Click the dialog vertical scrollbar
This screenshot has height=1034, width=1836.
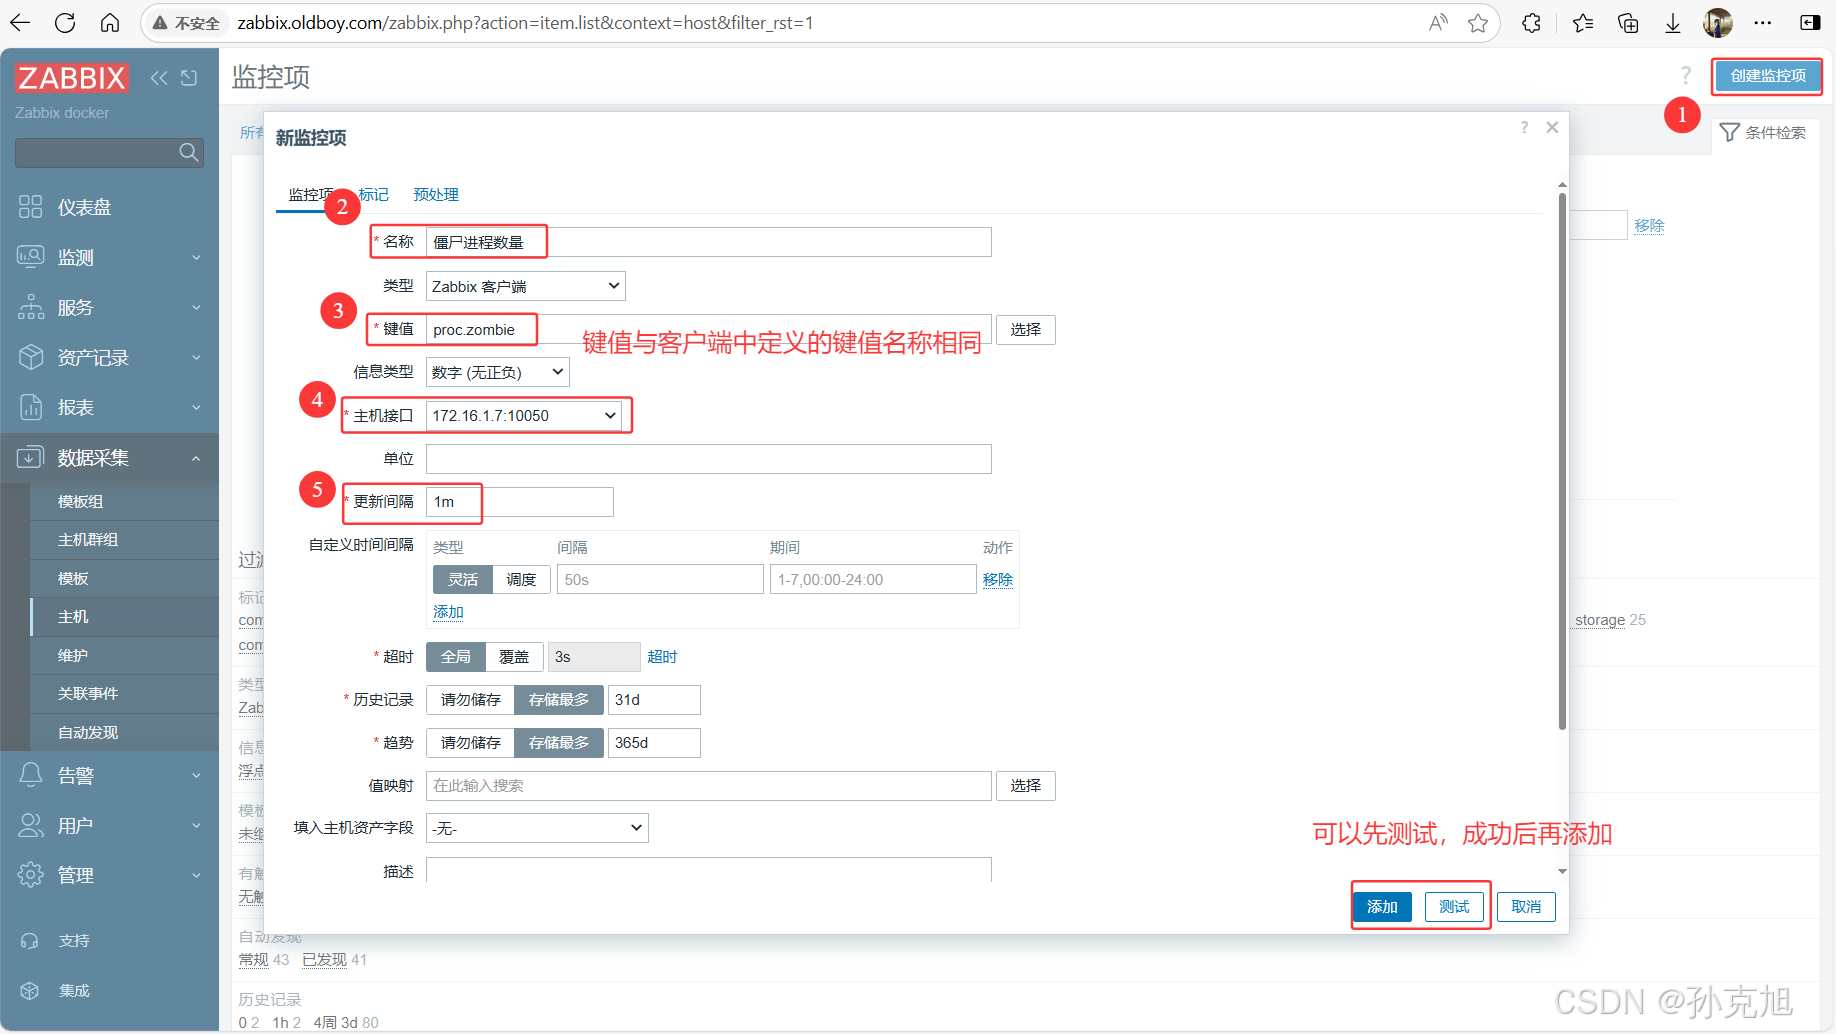coord(1562,460)
